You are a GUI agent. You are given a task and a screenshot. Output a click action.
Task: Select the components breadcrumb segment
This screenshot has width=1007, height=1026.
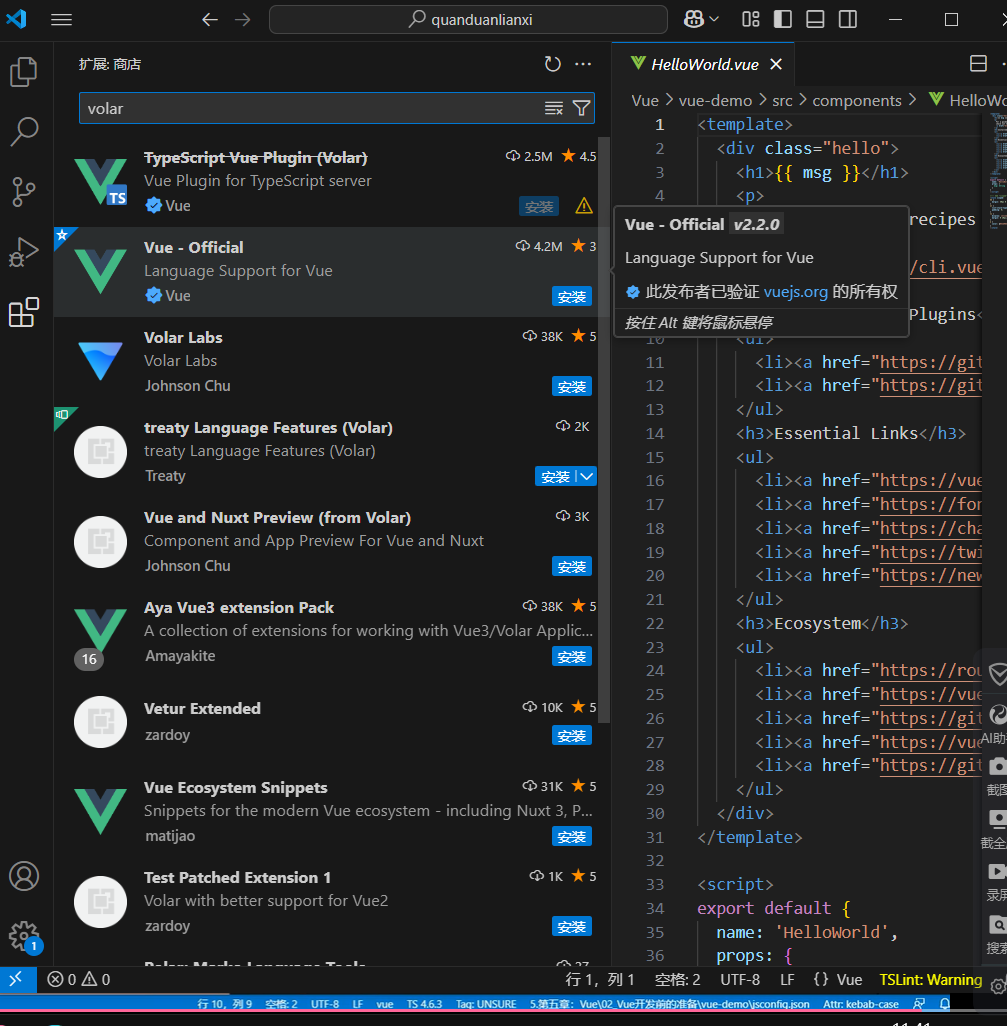857,100
